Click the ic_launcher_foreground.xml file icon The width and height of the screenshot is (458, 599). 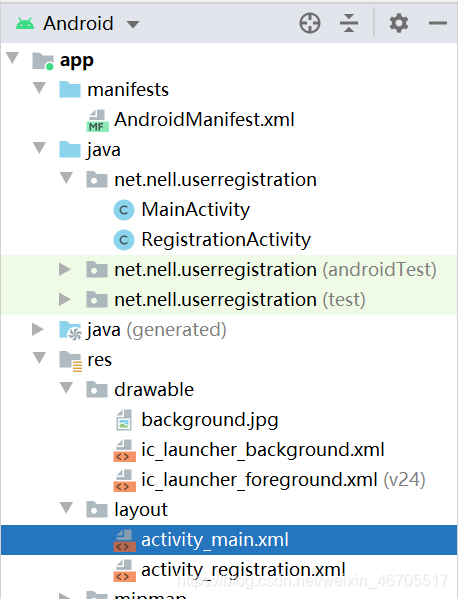point(125,481)
